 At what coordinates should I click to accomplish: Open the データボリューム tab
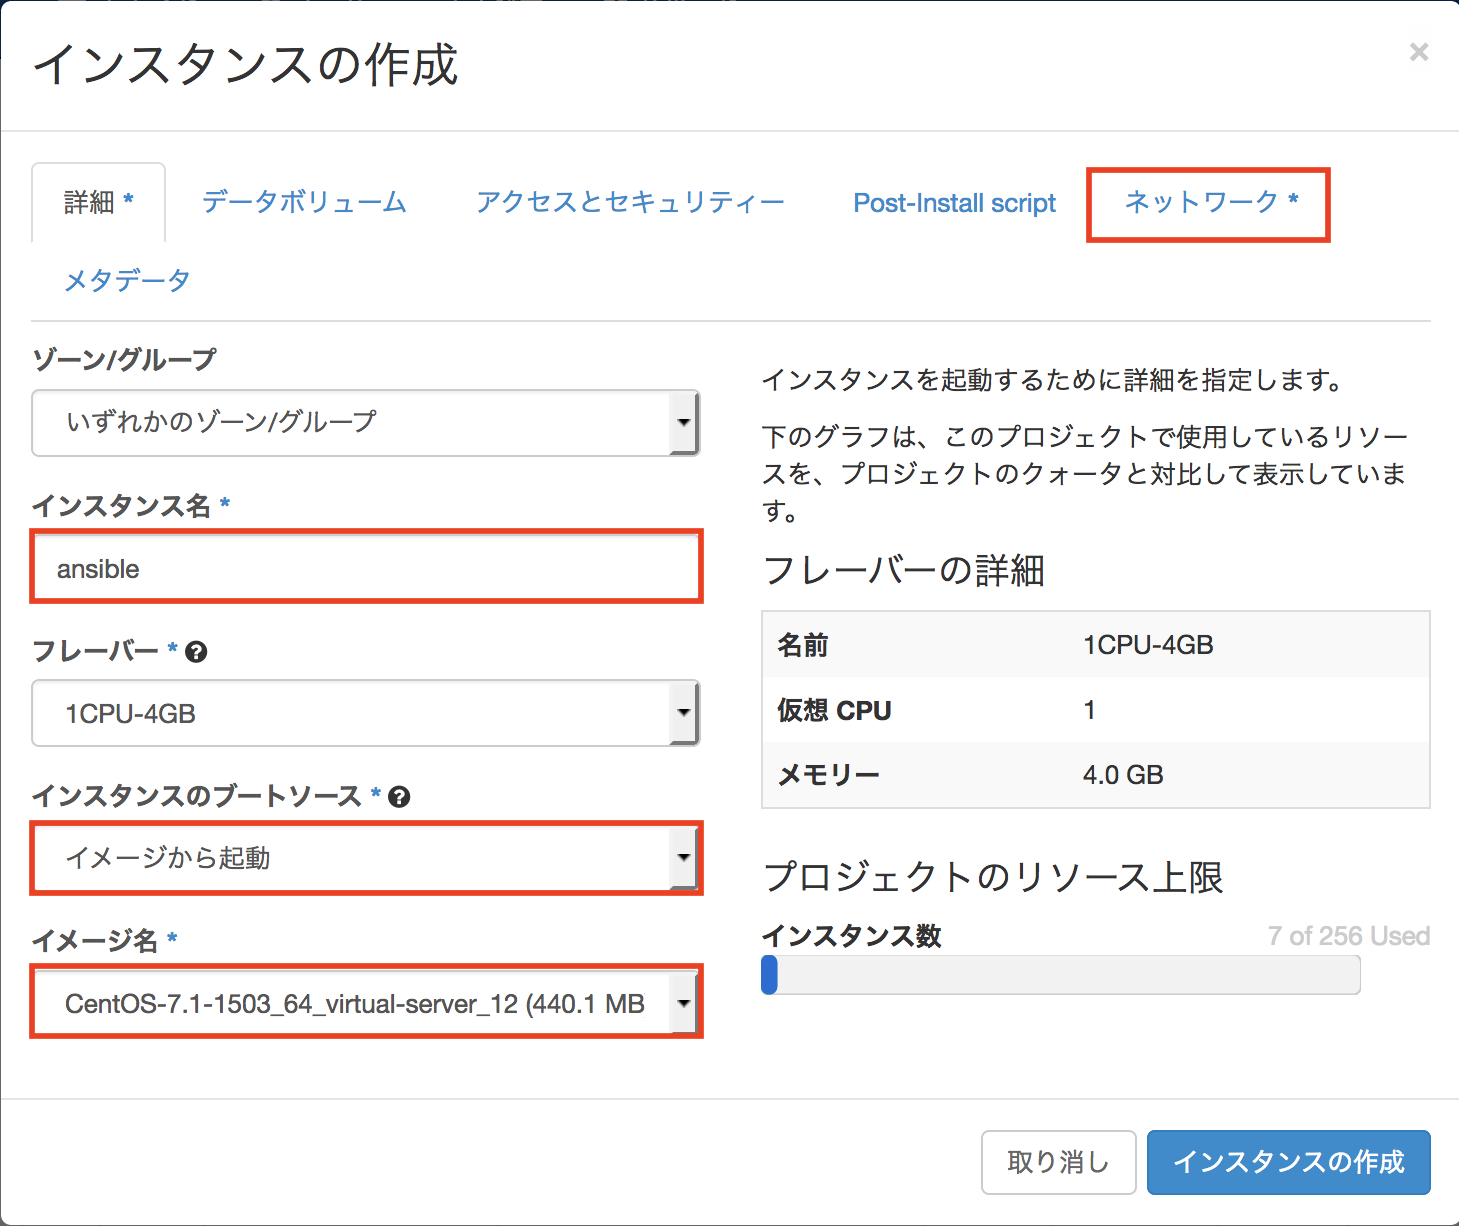(x=304, y=203)
